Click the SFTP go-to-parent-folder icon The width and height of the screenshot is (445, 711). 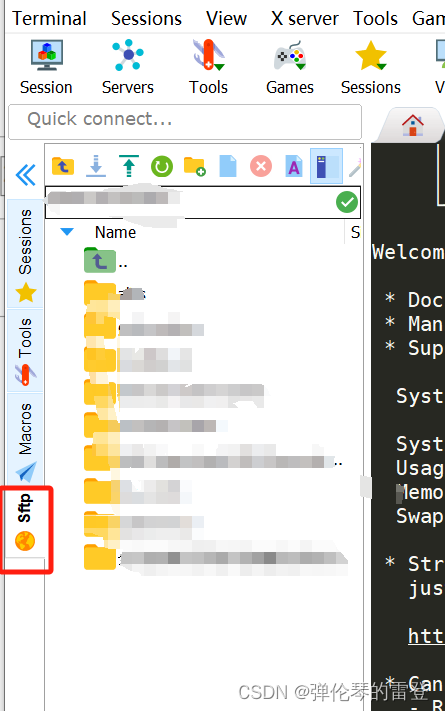pyautogui.click(x=63, y=166)
